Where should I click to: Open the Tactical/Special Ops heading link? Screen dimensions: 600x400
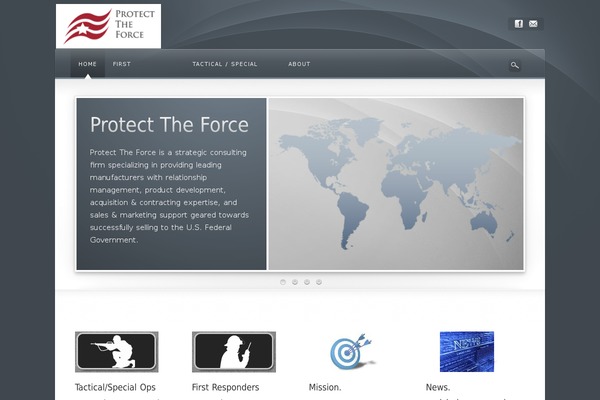click(115, 387)
